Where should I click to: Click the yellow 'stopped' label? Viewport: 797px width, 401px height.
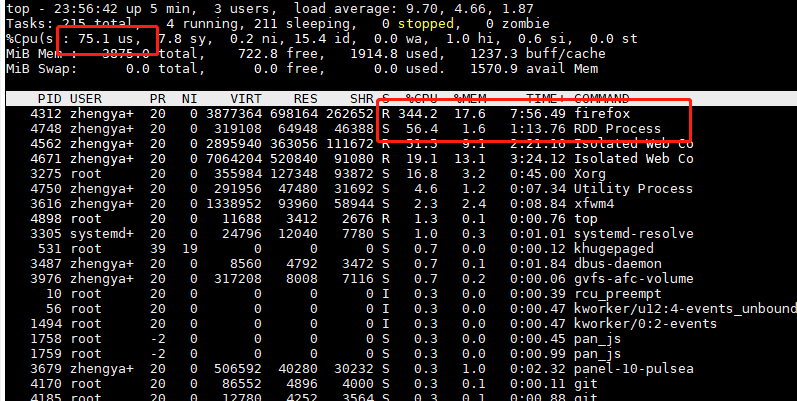pos(425,24)
